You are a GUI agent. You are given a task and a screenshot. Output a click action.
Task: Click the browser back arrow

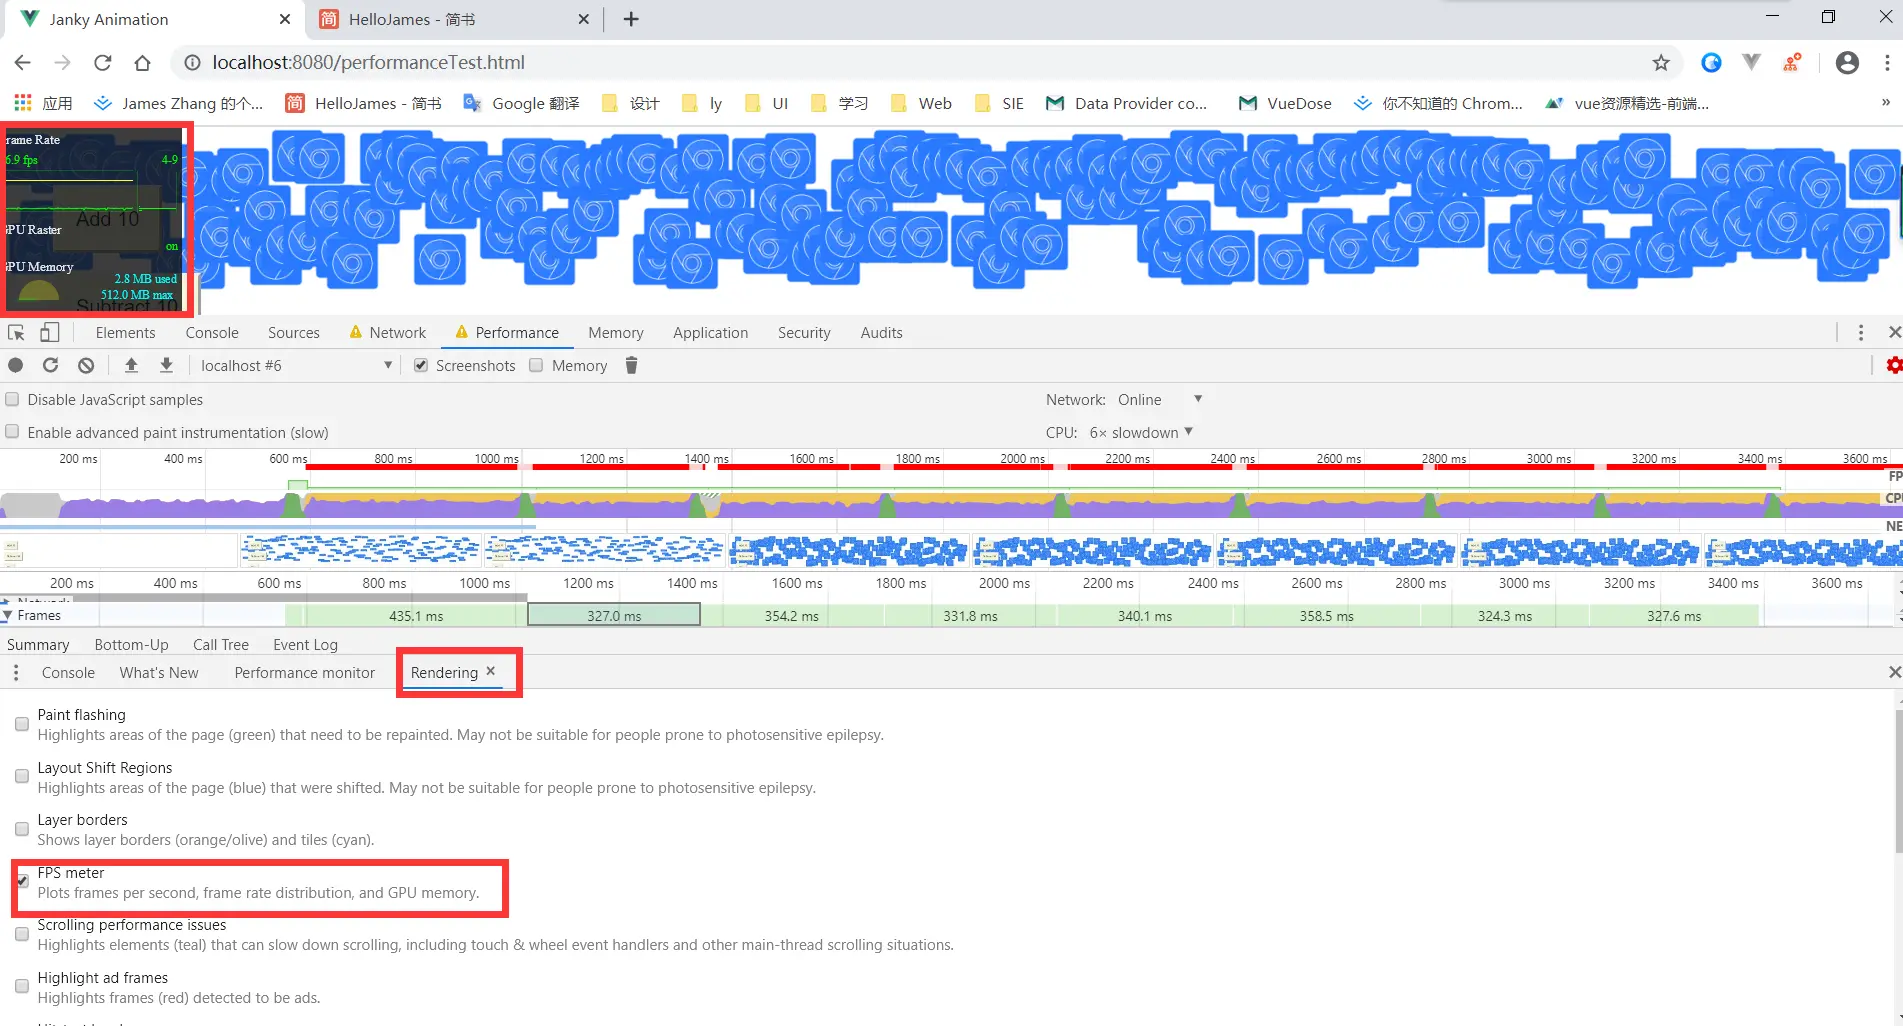[x=22, y=62]
